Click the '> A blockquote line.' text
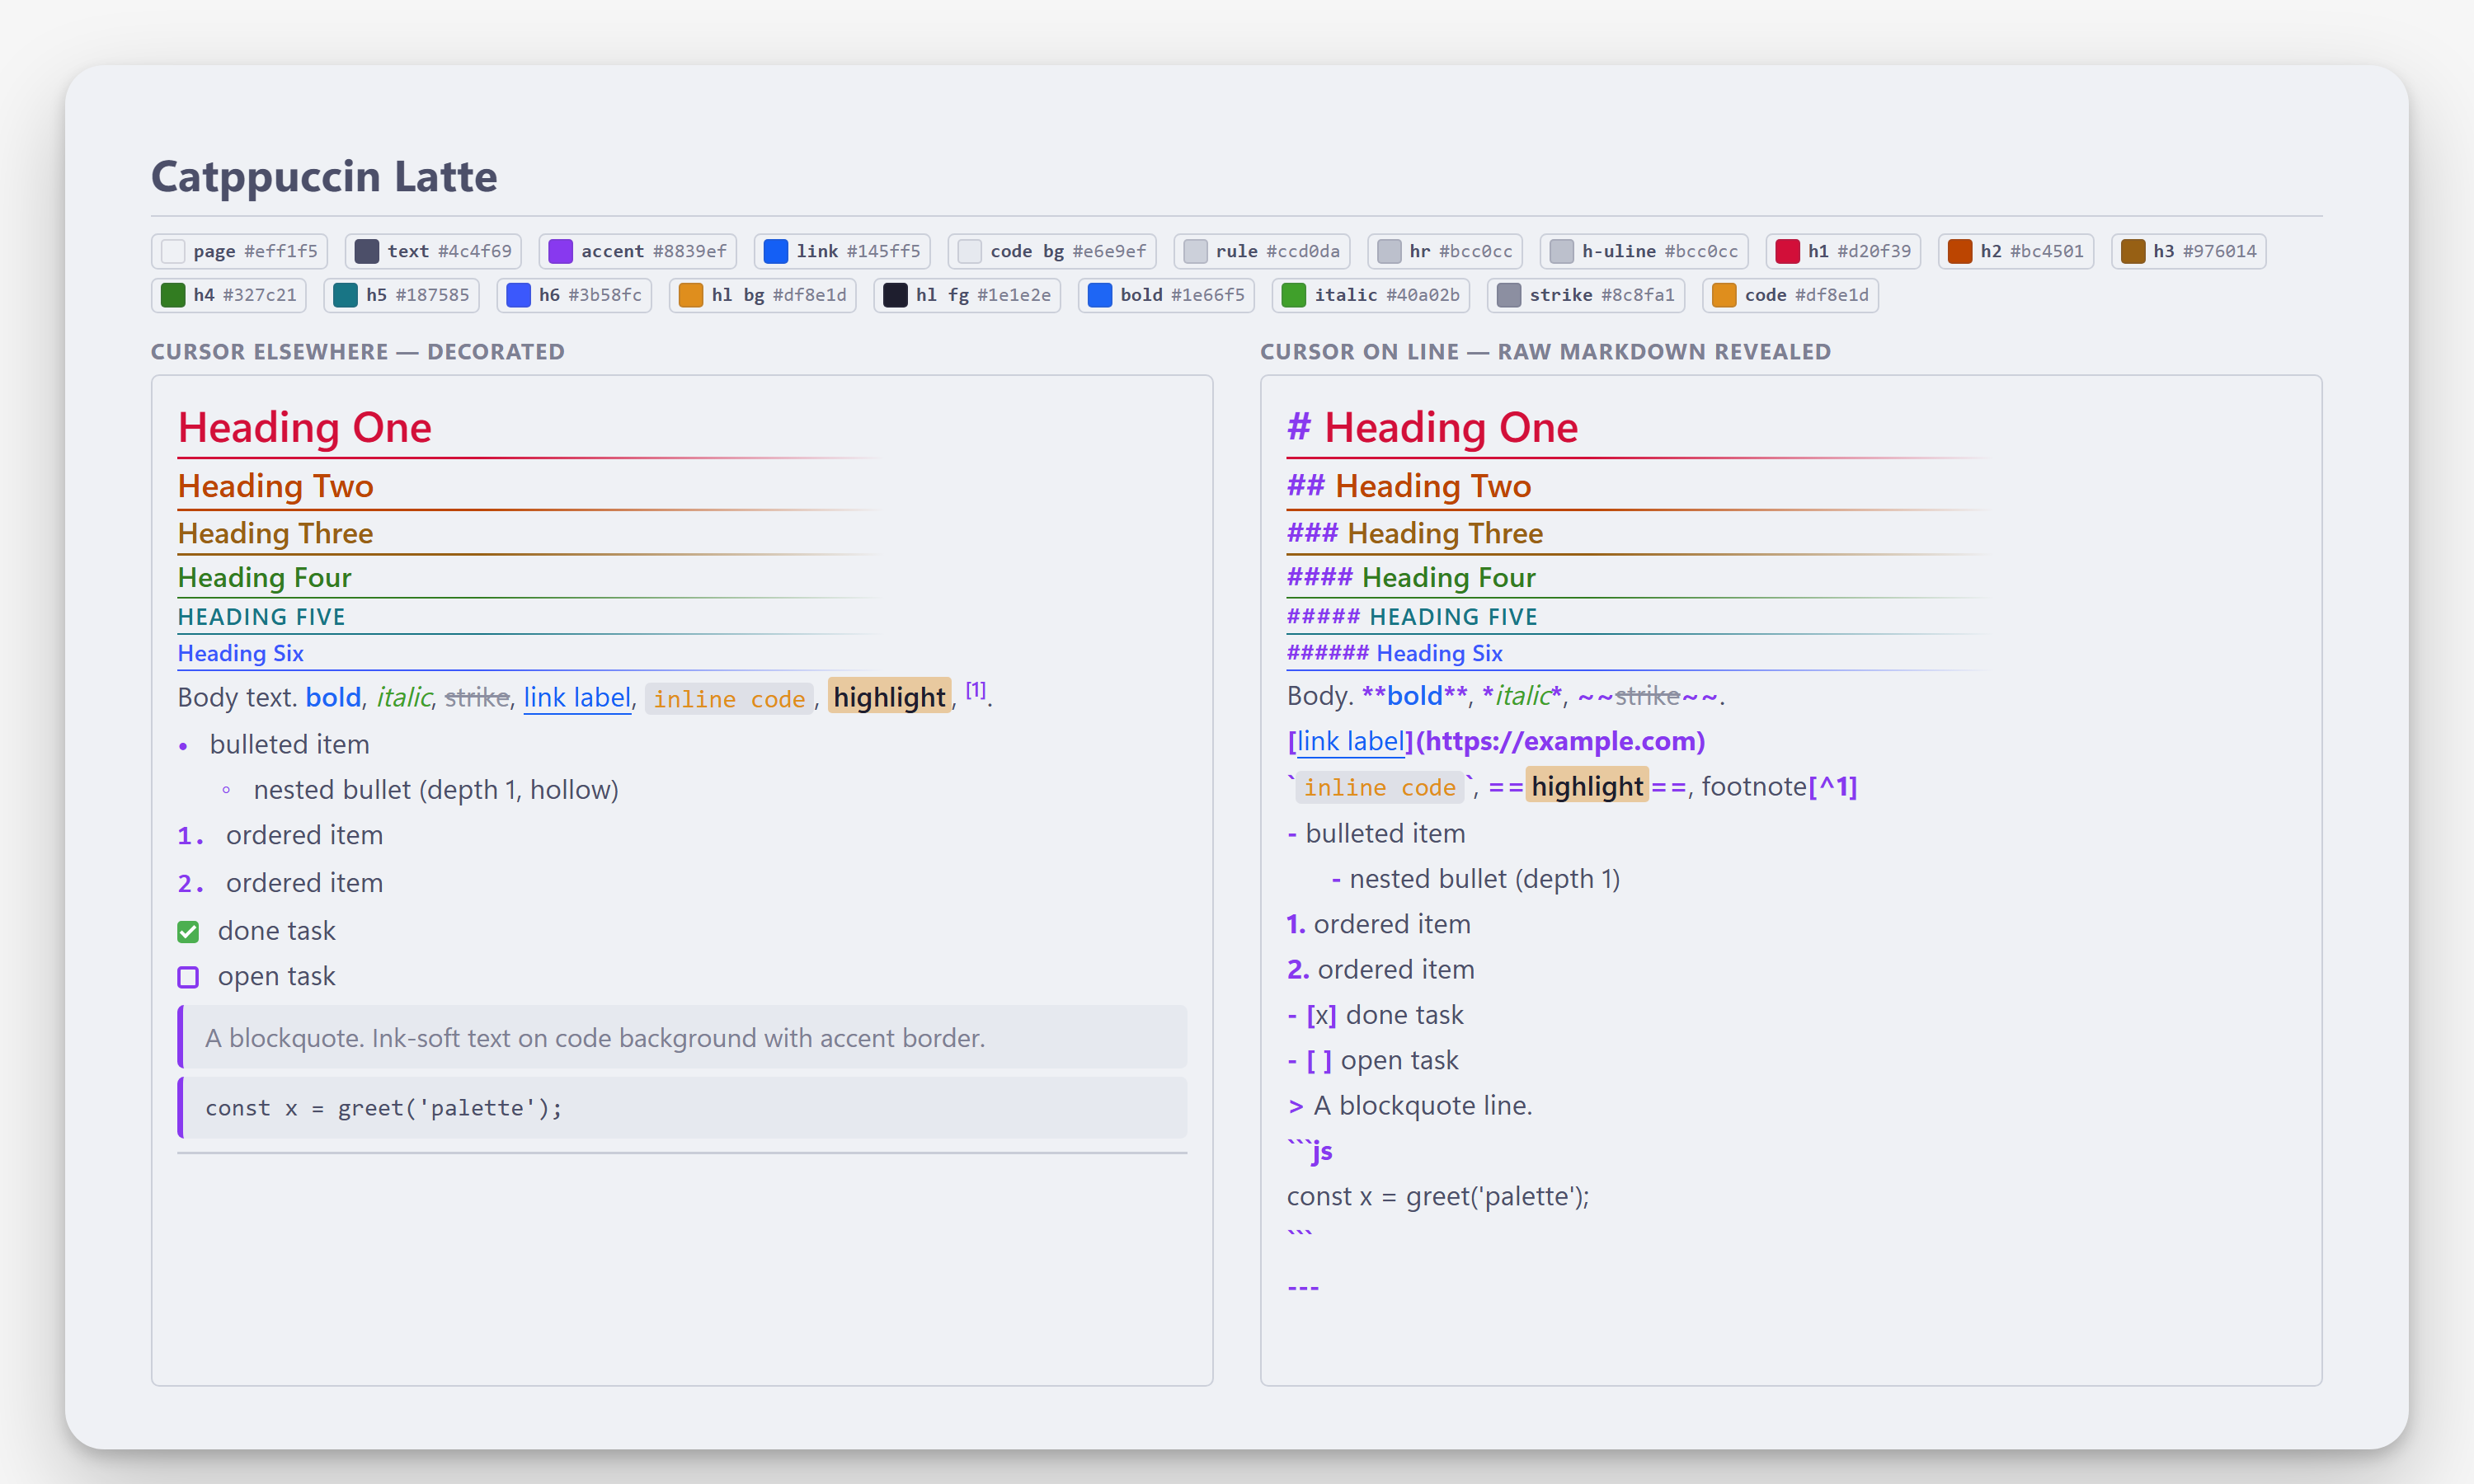 coord(1410,1106)
